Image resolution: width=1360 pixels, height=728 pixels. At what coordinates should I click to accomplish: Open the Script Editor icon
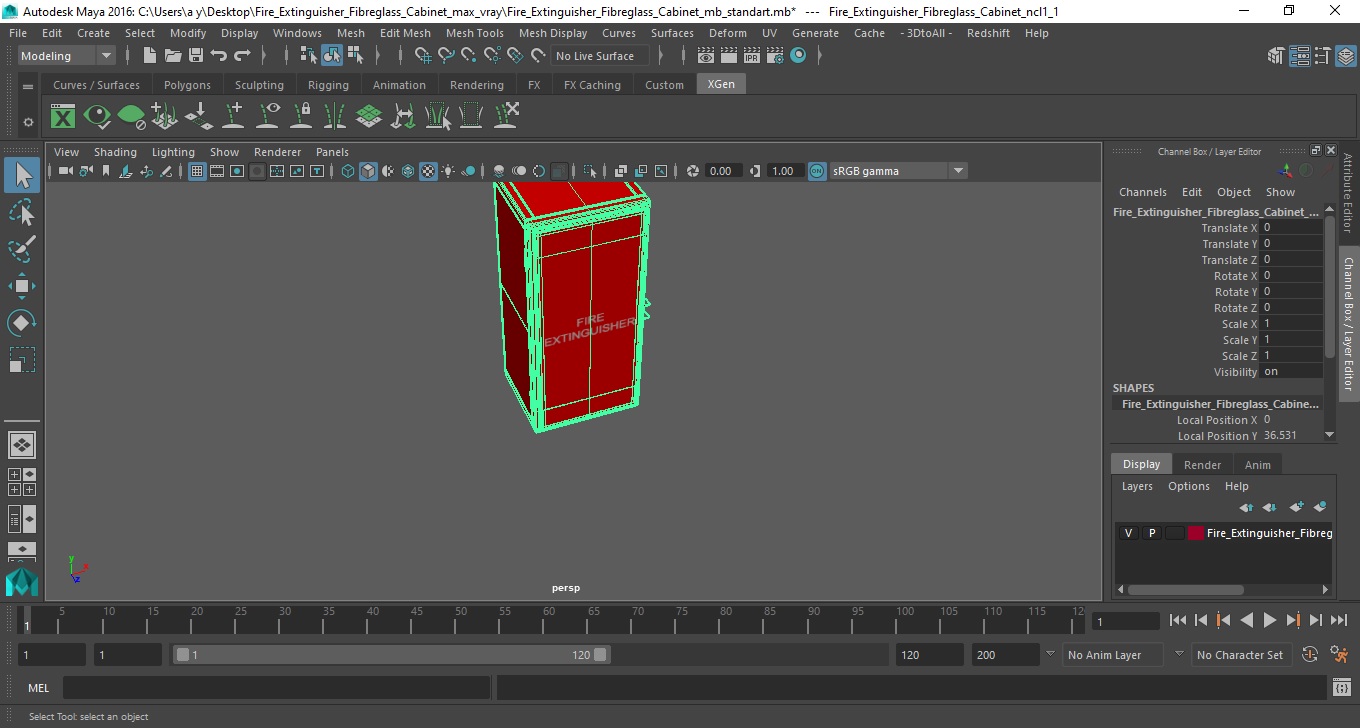point(1342,688)
